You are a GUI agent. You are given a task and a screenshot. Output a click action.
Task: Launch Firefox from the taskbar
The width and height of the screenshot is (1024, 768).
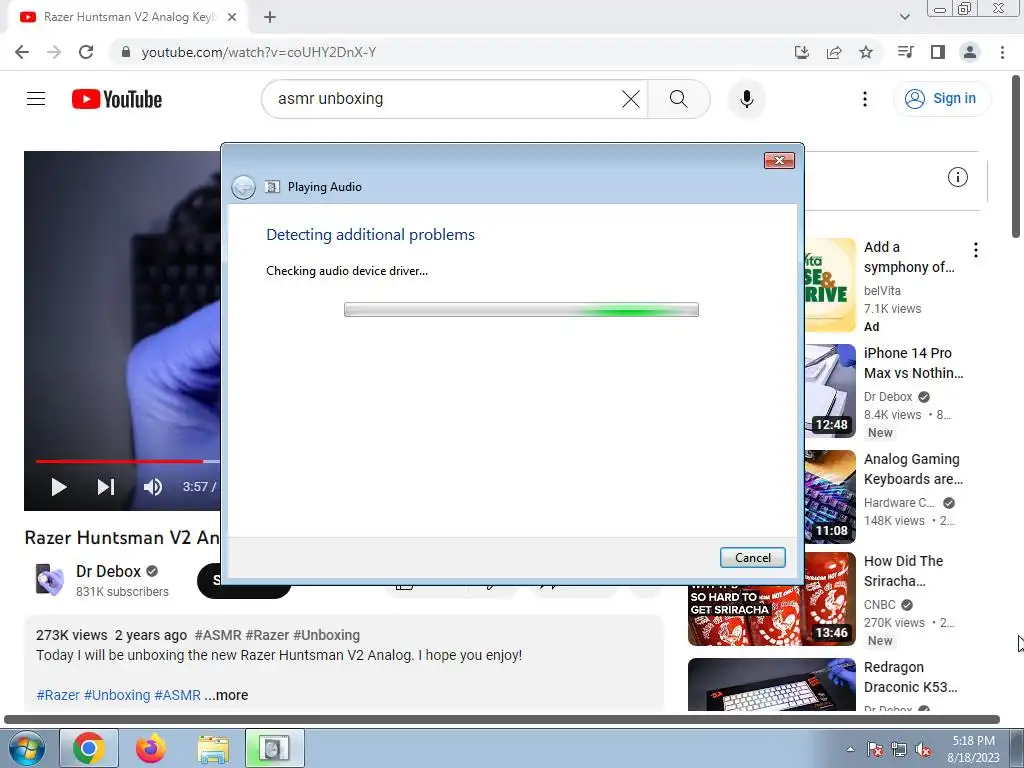click(151, 748)
